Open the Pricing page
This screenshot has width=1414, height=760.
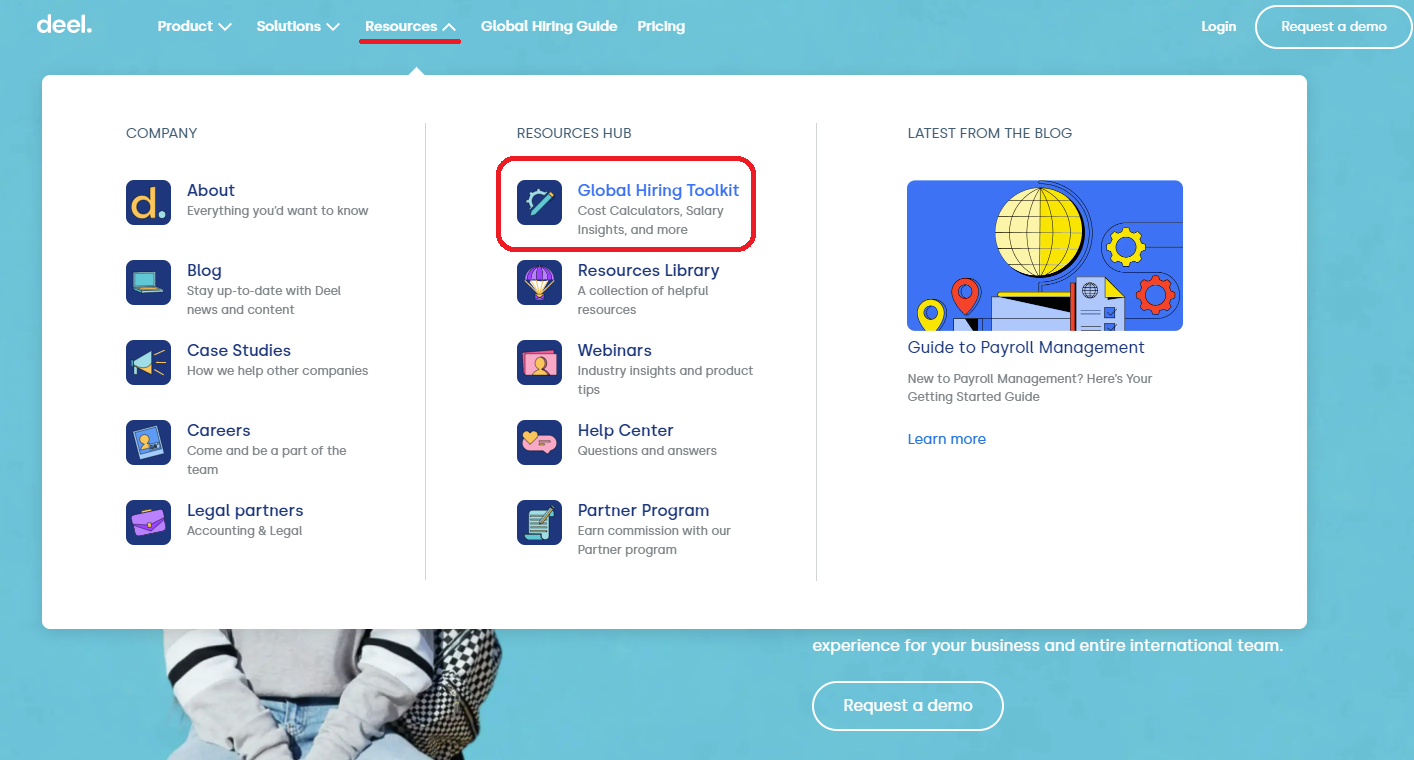(x=661, y=26)
